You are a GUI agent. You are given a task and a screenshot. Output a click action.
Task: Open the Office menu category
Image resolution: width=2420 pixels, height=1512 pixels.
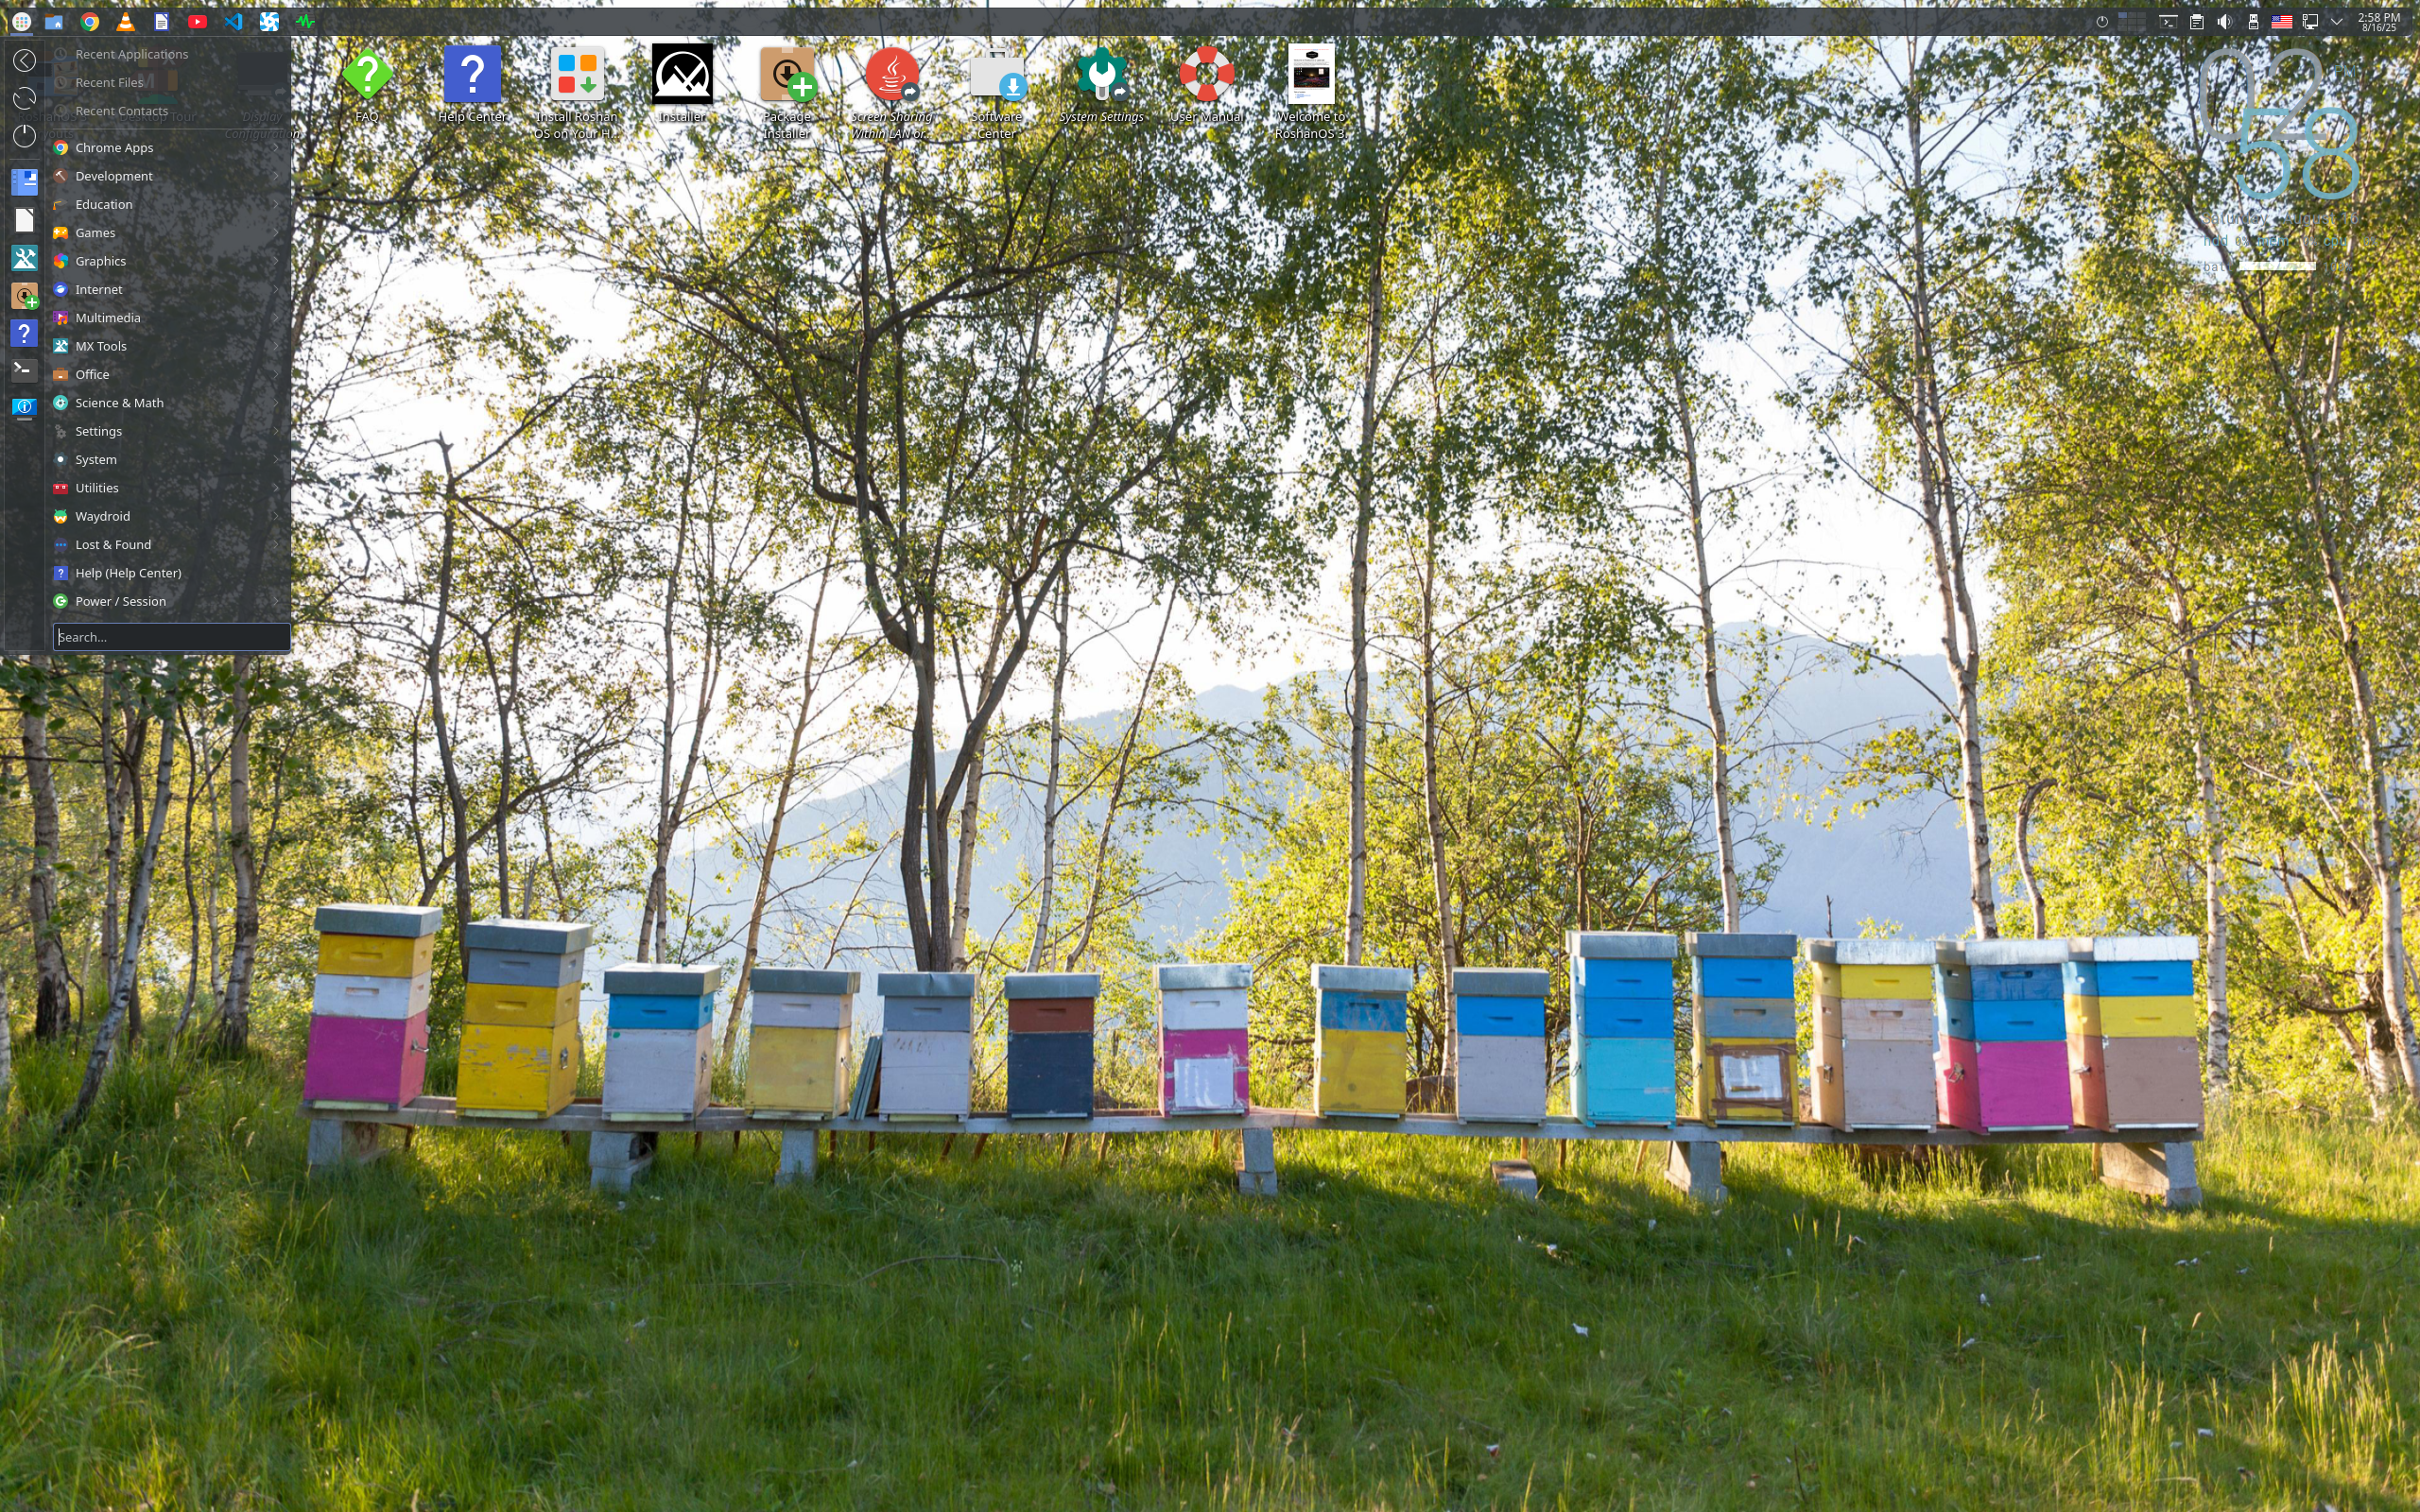pos(169,374)
